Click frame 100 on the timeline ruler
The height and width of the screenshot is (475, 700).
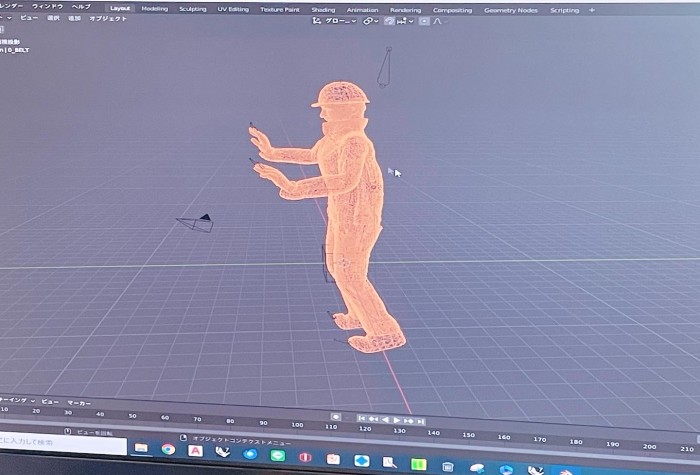pyautogui.click(x=296, y=425)
